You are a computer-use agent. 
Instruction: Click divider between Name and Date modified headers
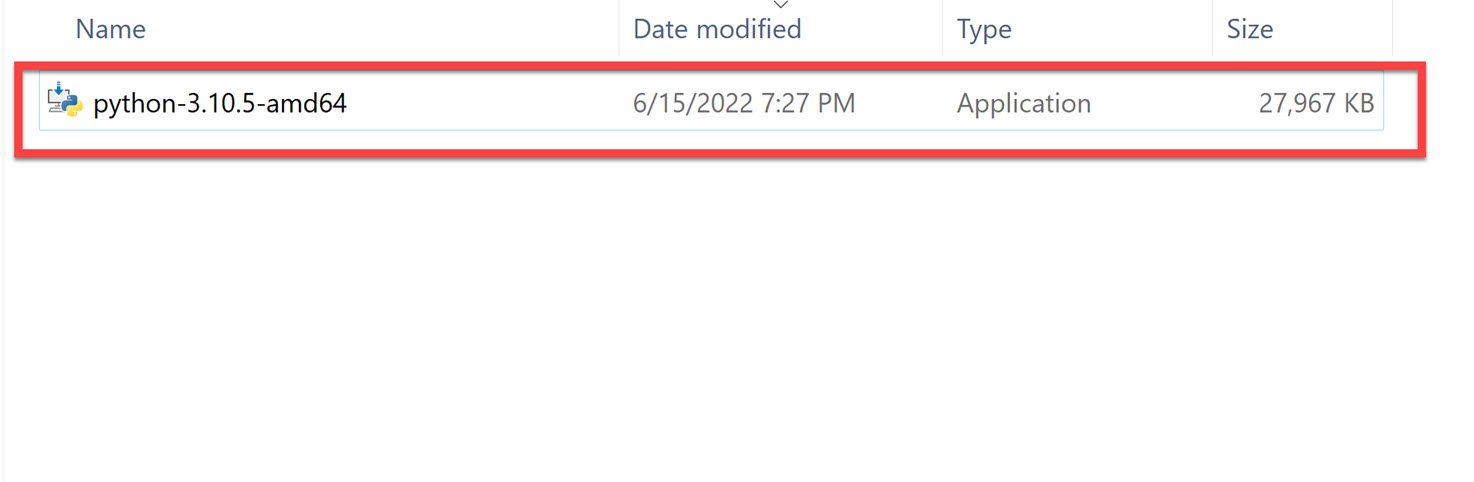(619, 29)
